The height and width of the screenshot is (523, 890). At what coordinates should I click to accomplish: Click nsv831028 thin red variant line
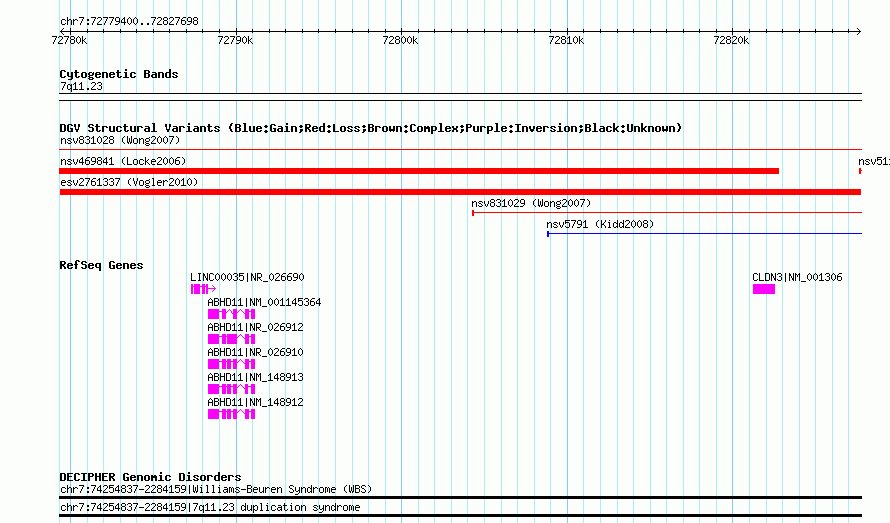tap(460, 149)
